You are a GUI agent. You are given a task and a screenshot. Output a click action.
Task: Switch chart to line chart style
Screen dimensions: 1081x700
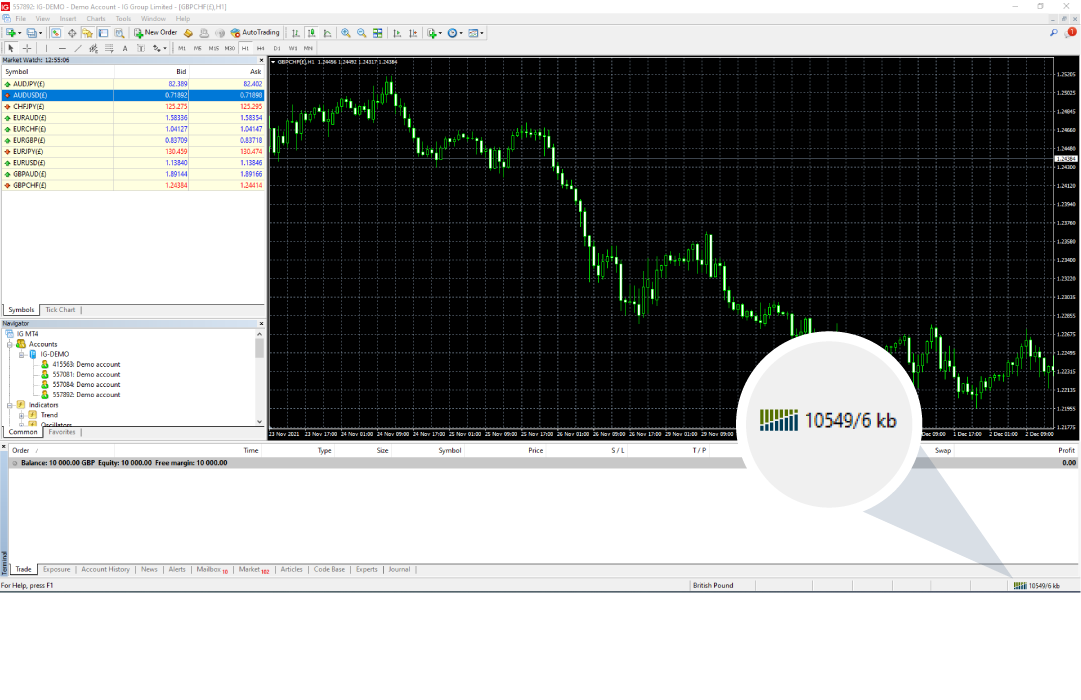[x=327, y=32]
